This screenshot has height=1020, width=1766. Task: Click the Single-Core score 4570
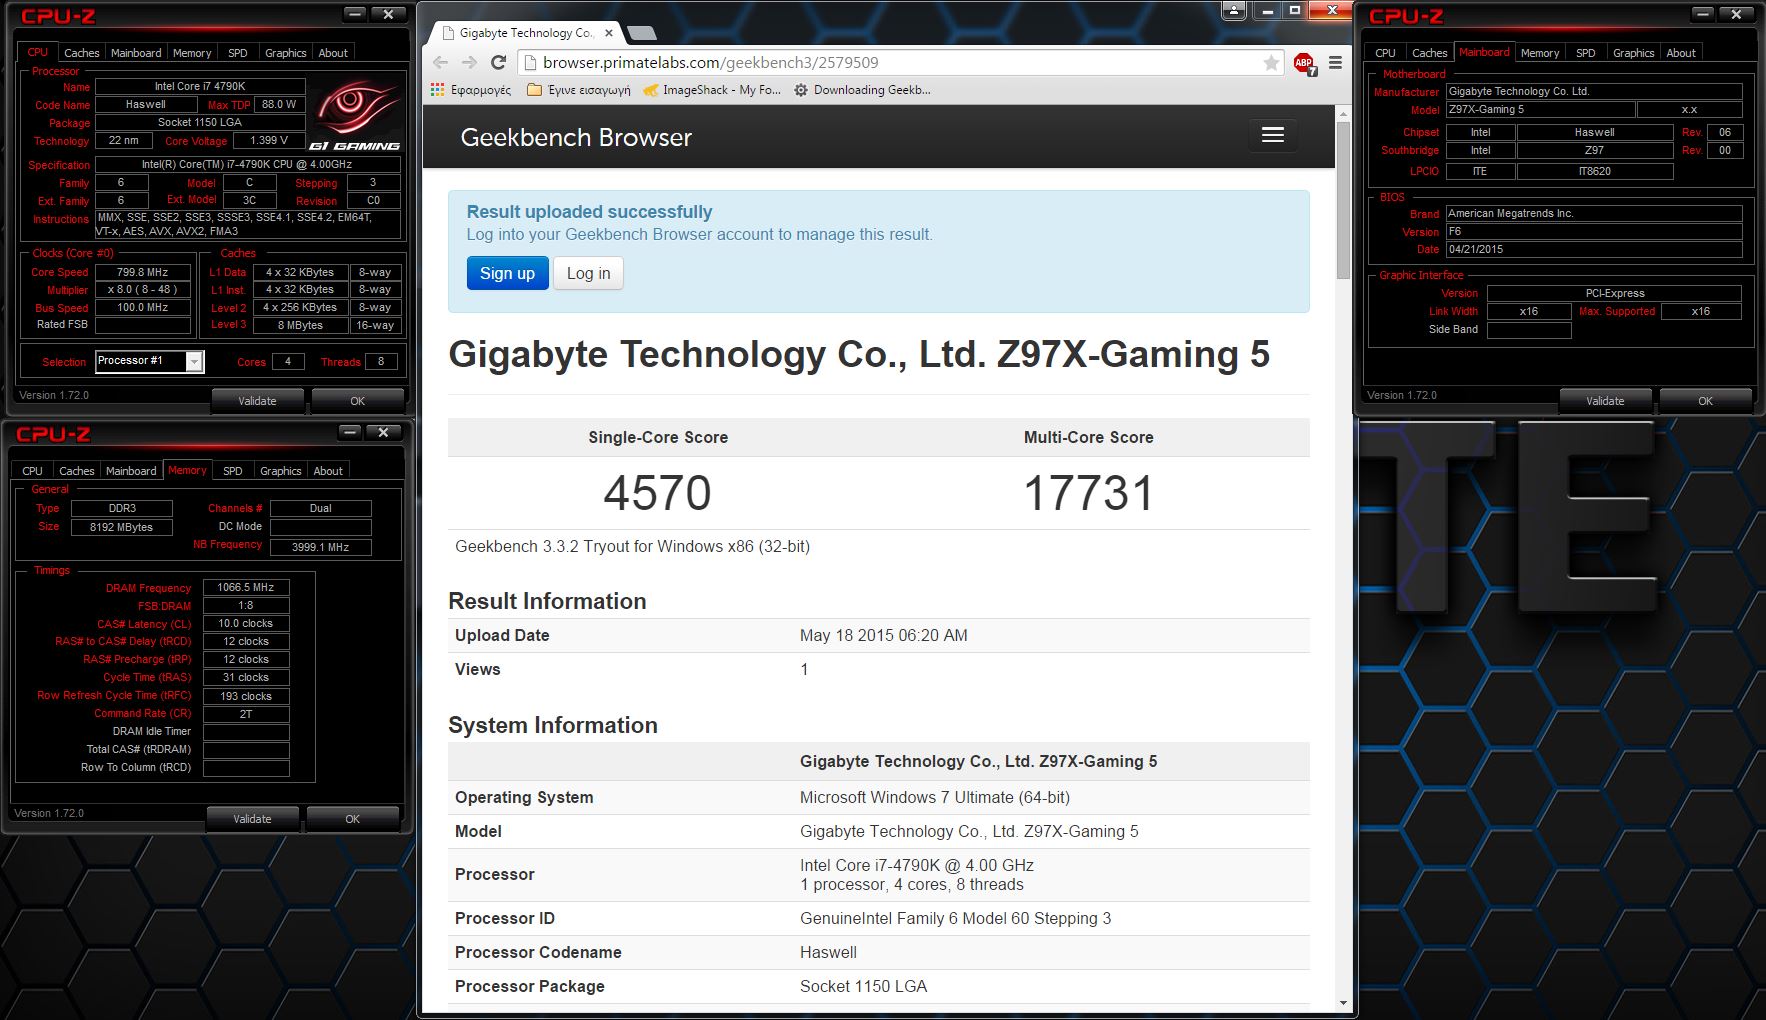click(657, 493)
